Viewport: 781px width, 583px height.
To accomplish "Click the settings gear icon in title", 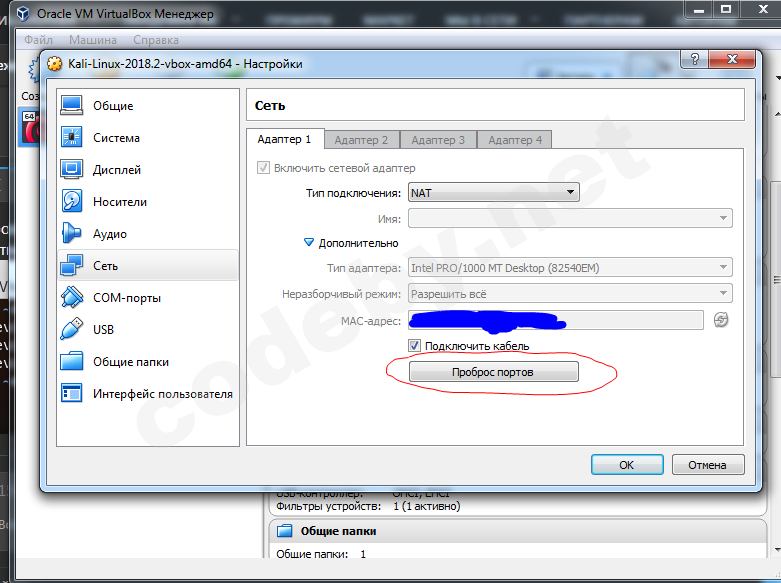I will 54,64.
